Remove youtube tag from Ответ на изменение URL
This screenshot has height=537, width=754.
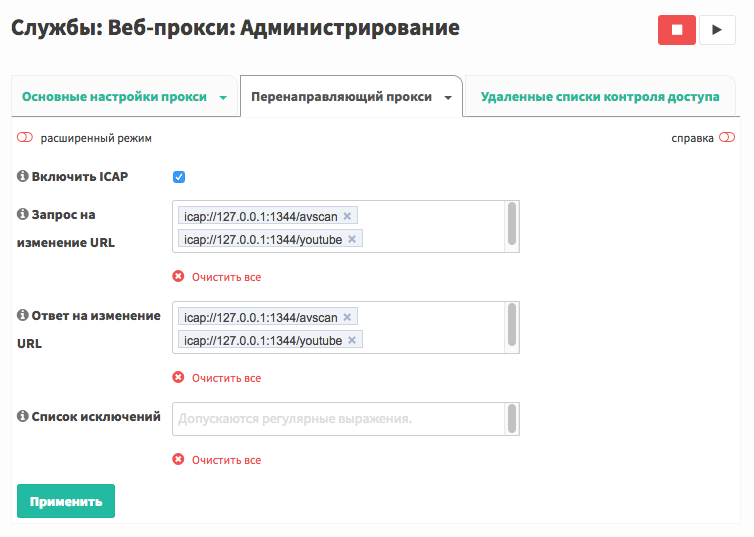352,340
